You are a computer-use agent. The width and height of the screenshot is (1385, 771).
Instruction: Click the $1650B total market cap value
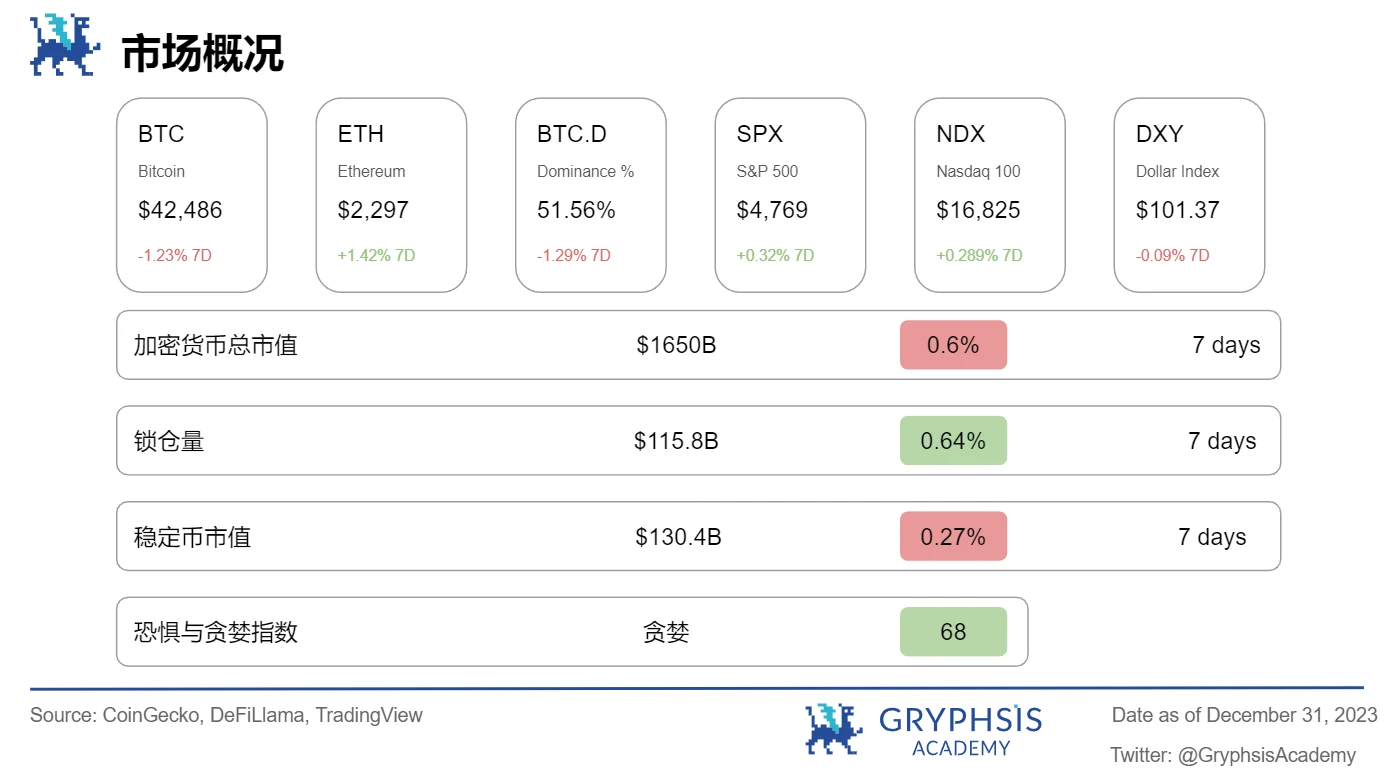(x=676, y=346)
